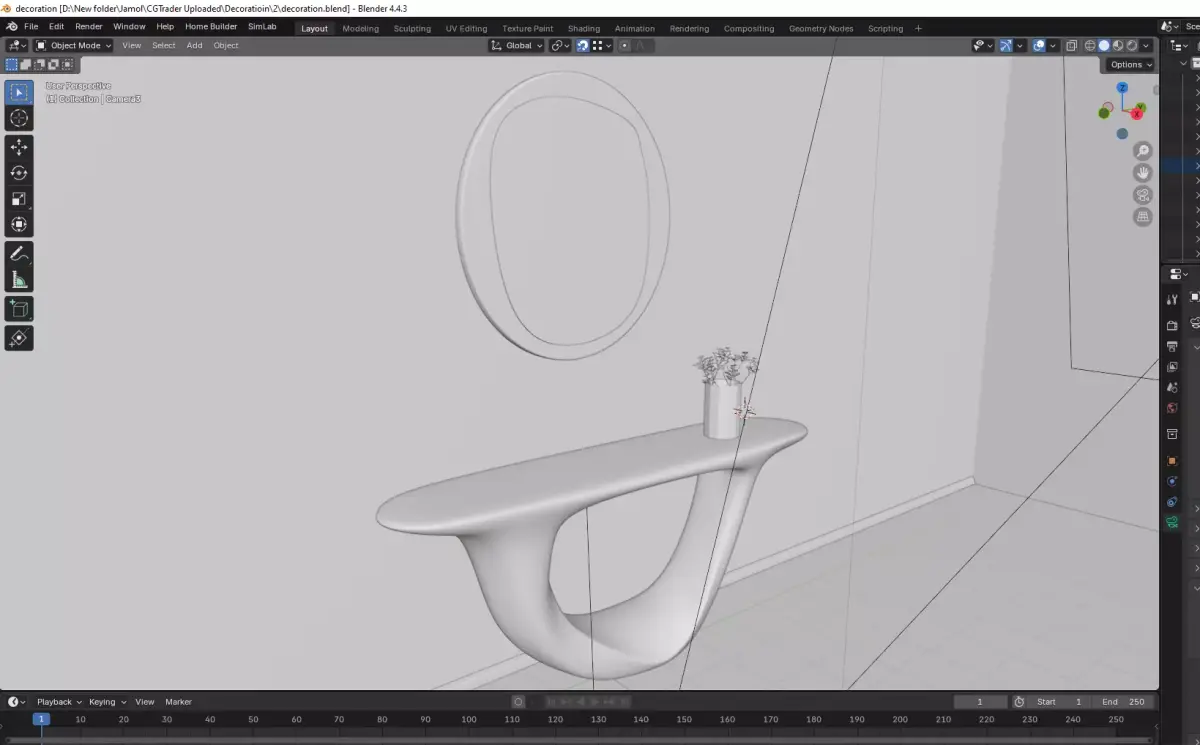Switch to Rendered viewport shading
Image resolution: width=1200 pixels, height=745 pixels.
[1132, 45]
